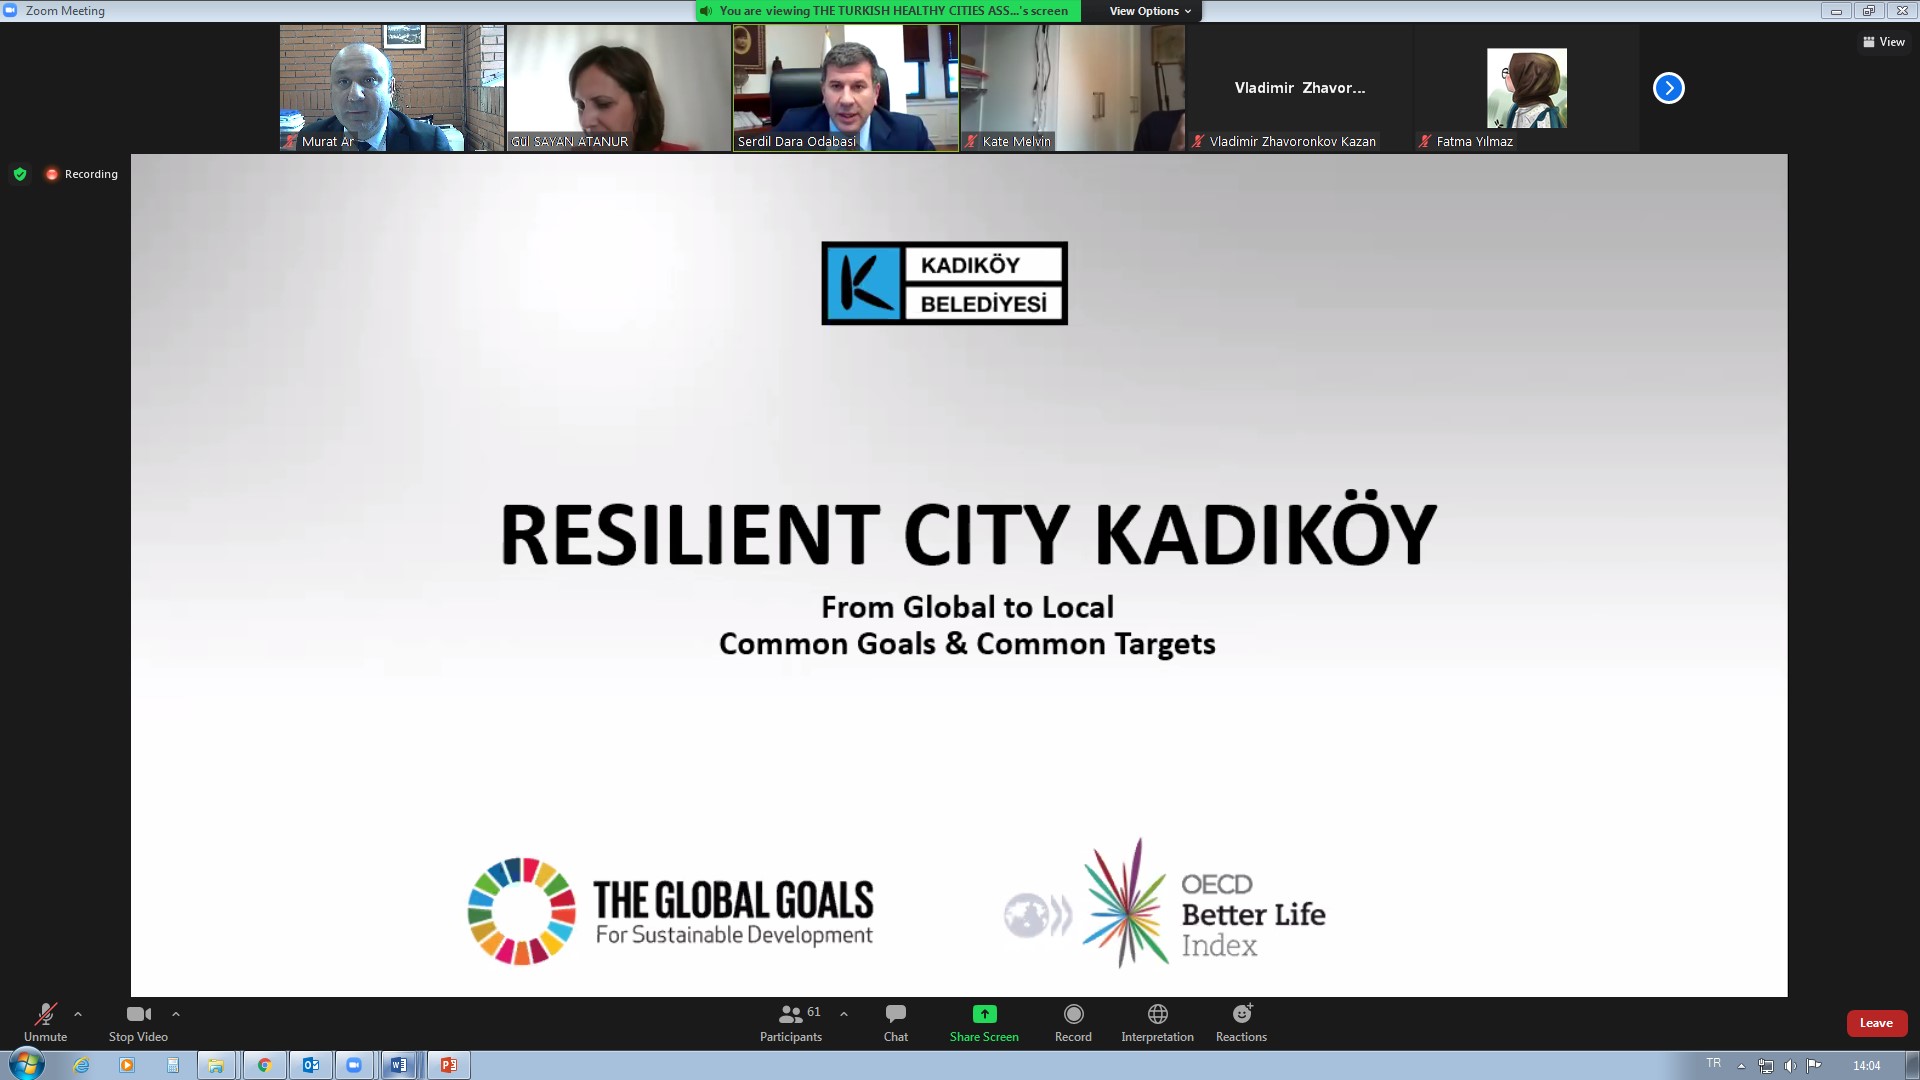Open the View Options dropdown
1920x1080 pixels.
pyautogui.click(x=1150, y=11)
